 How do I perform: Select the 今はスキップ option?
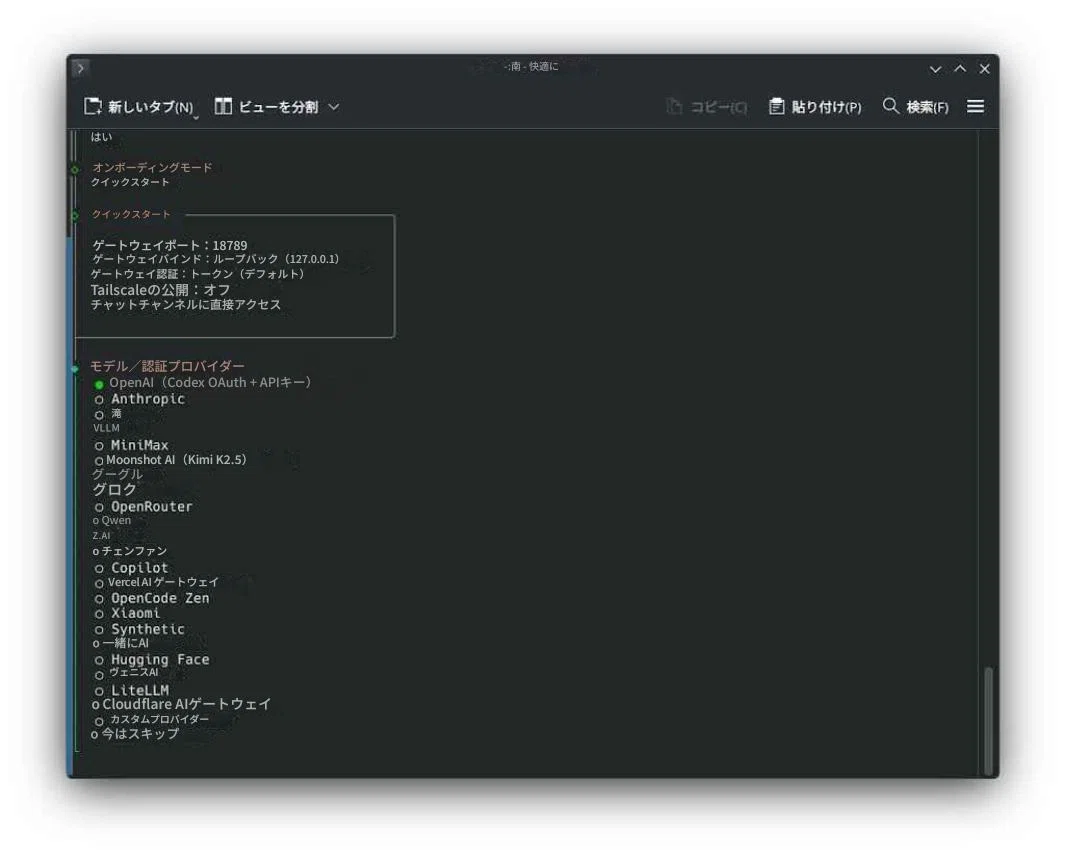point(135,734)
